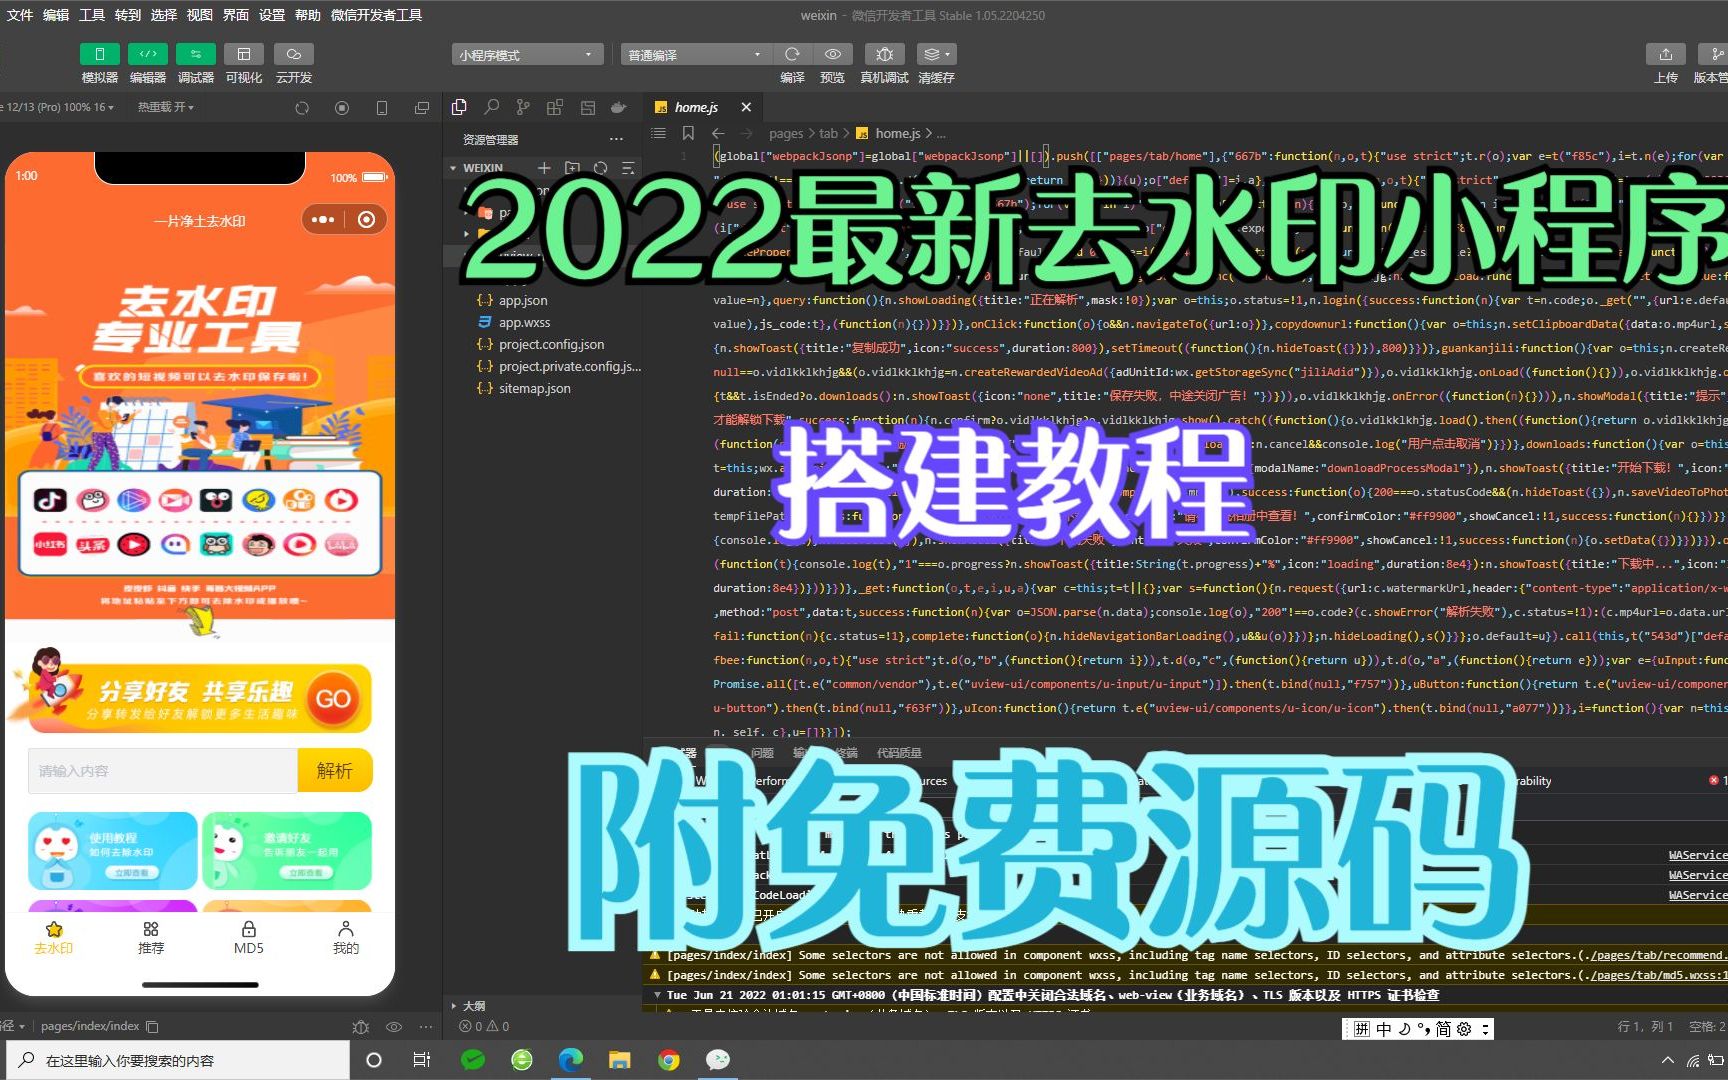Click the tab breadcrumb segment
Viewport: 1728px width, 1080px height.
(x=828, y=133)
